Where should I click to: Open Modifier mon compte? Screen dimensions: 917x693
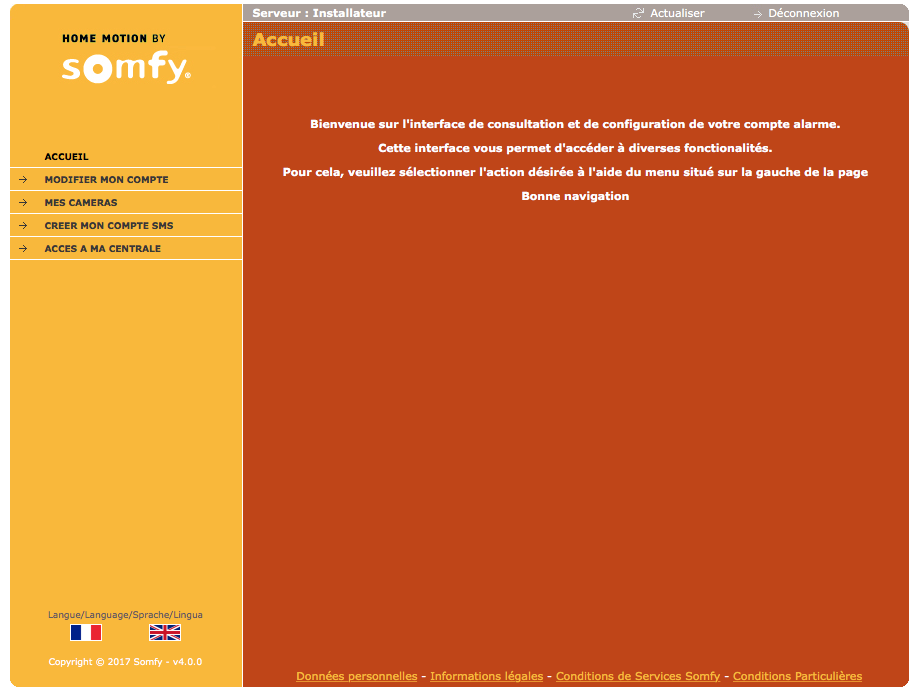coord(106,180)
